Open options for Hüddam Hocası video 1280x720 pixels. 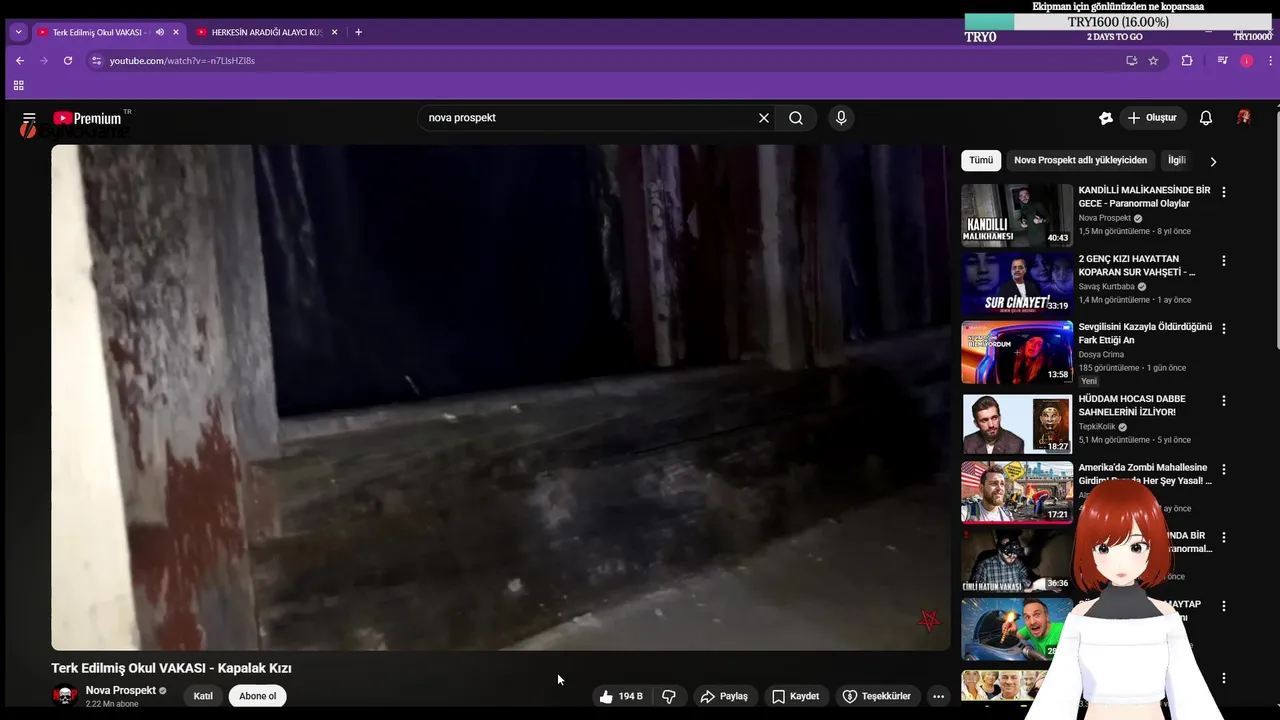[x=1223, y=401]
